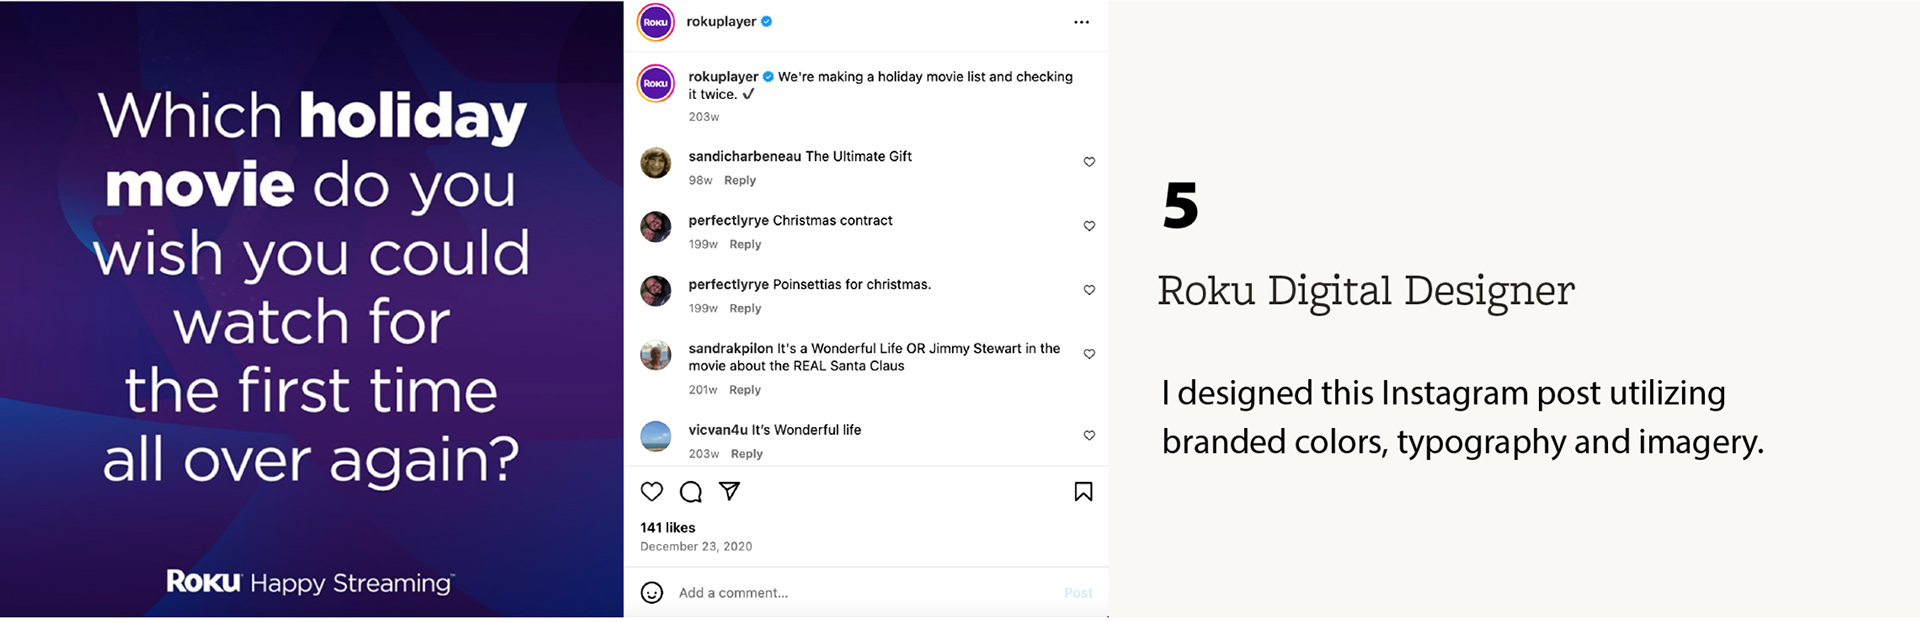Save the post with the bookmark icon
1920x622 pixels.
click(x=1083, y=491)
